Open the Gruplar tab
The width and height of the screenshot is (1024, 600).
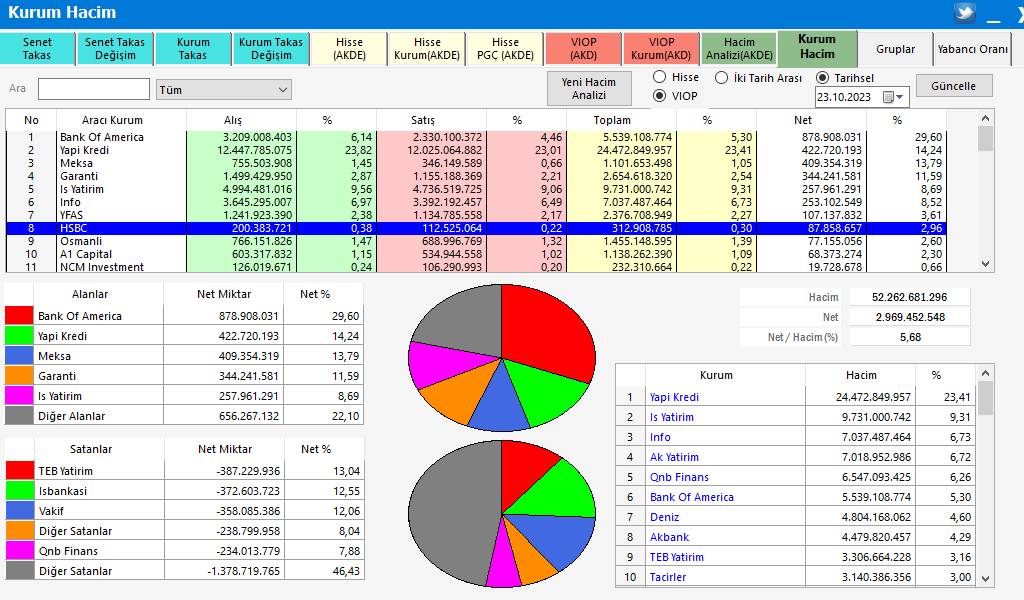point(895,49)
